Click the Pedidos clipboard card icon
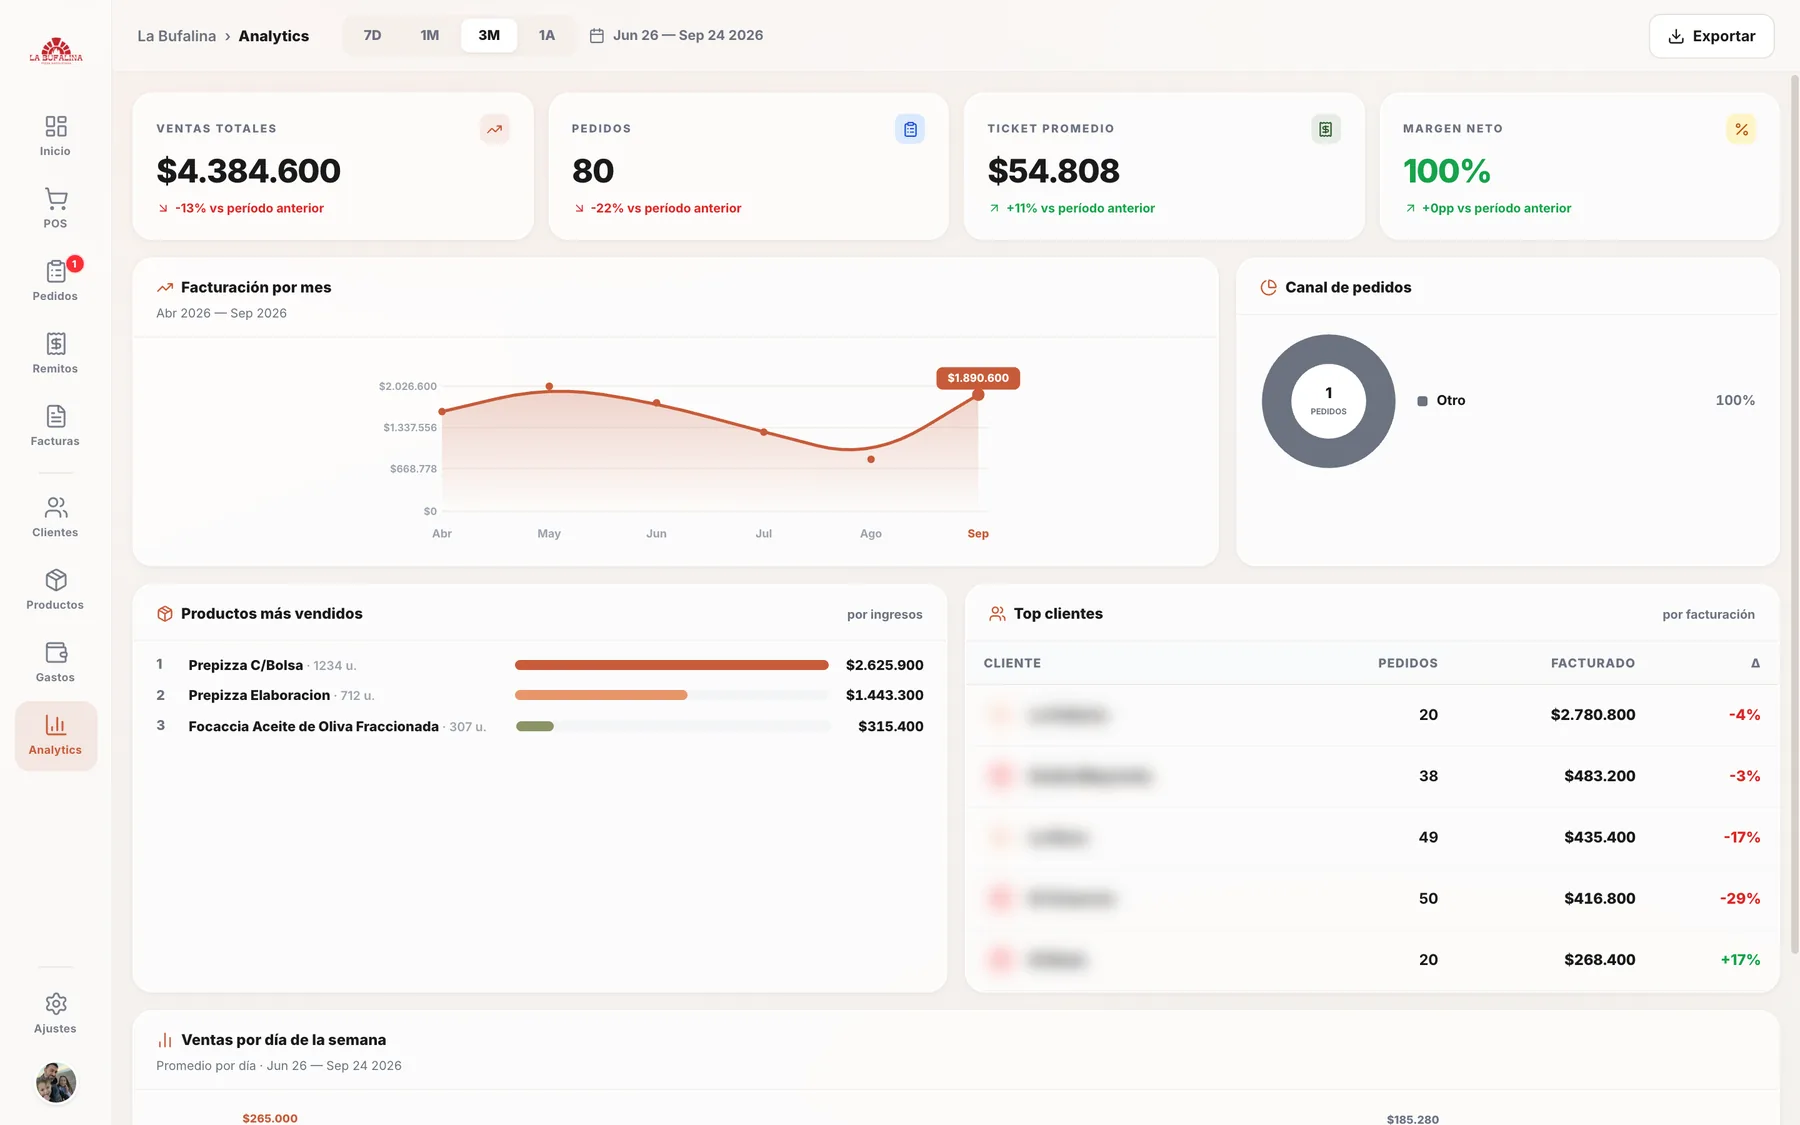The image size is (1800, 1125). tap(910, 129)
